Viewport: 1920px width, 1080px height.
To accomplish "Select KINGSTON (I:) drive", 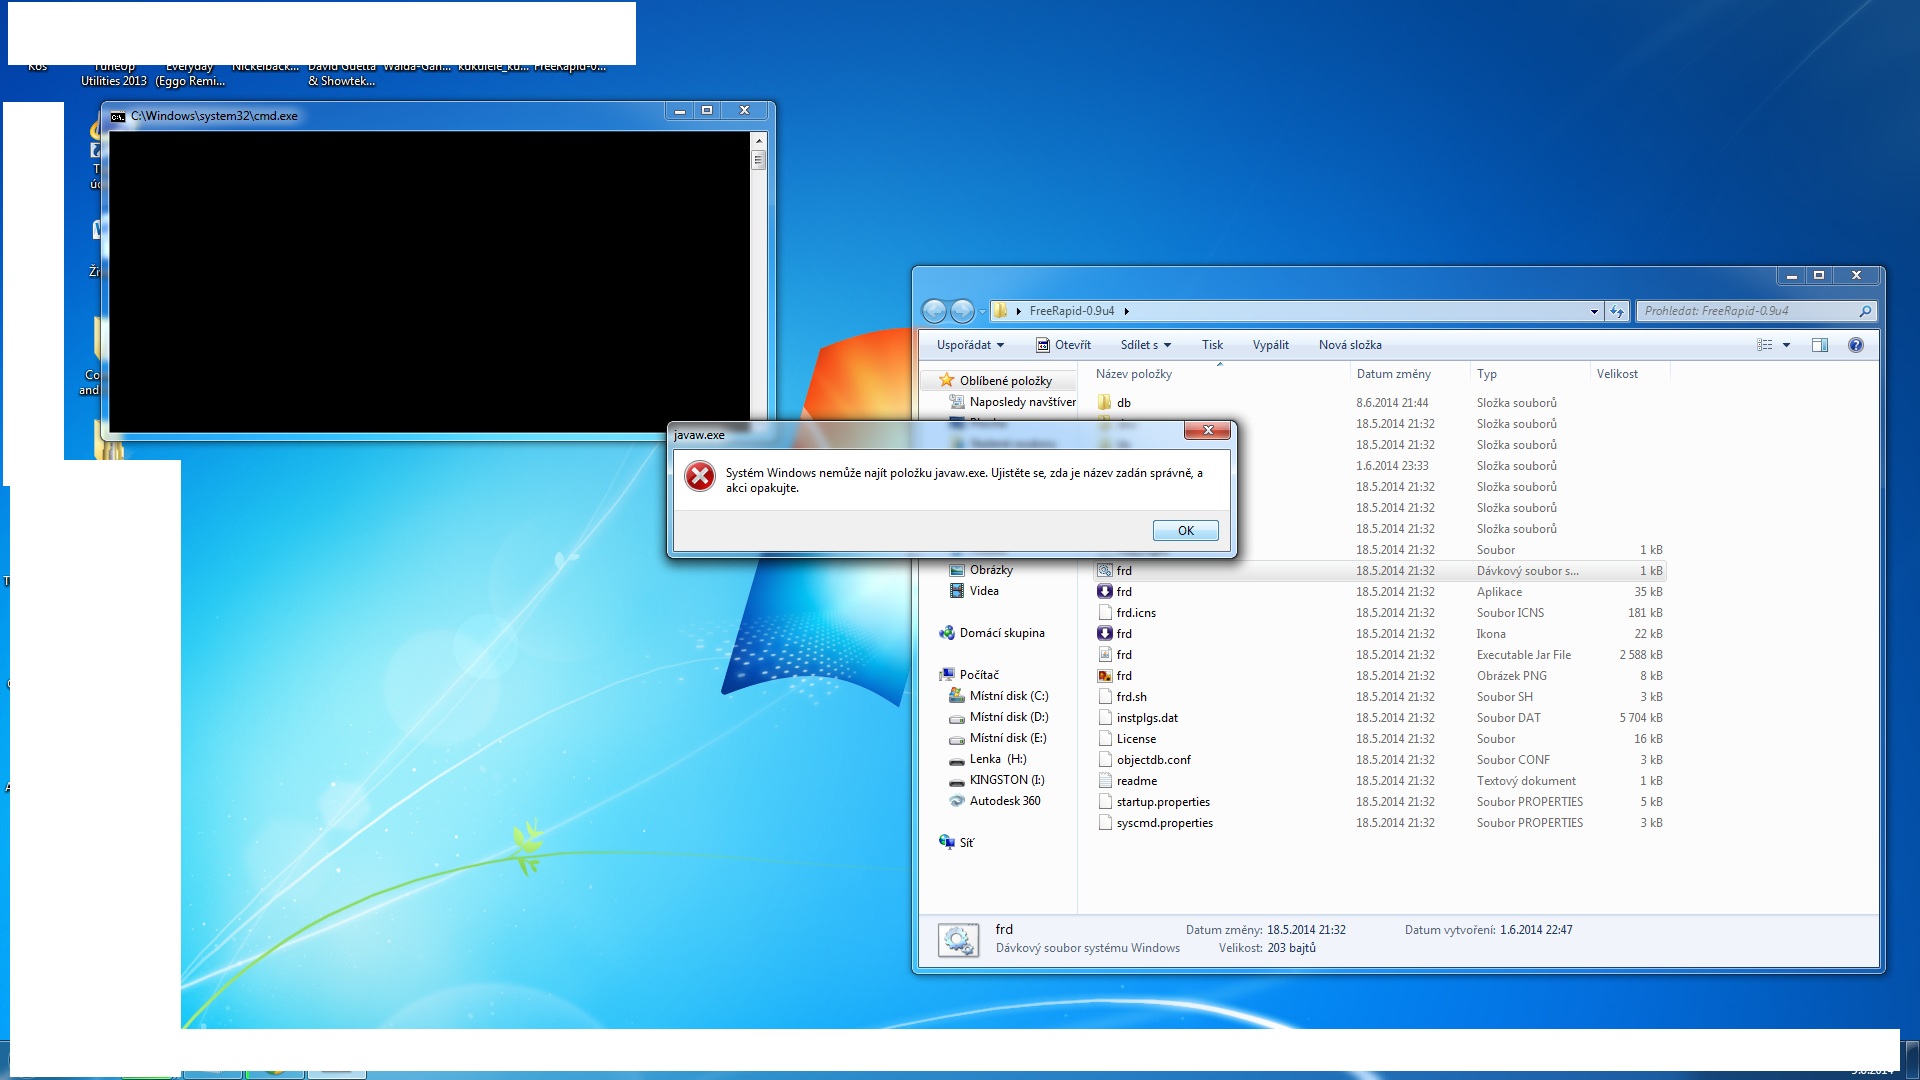I will [x=1006, y=780].
